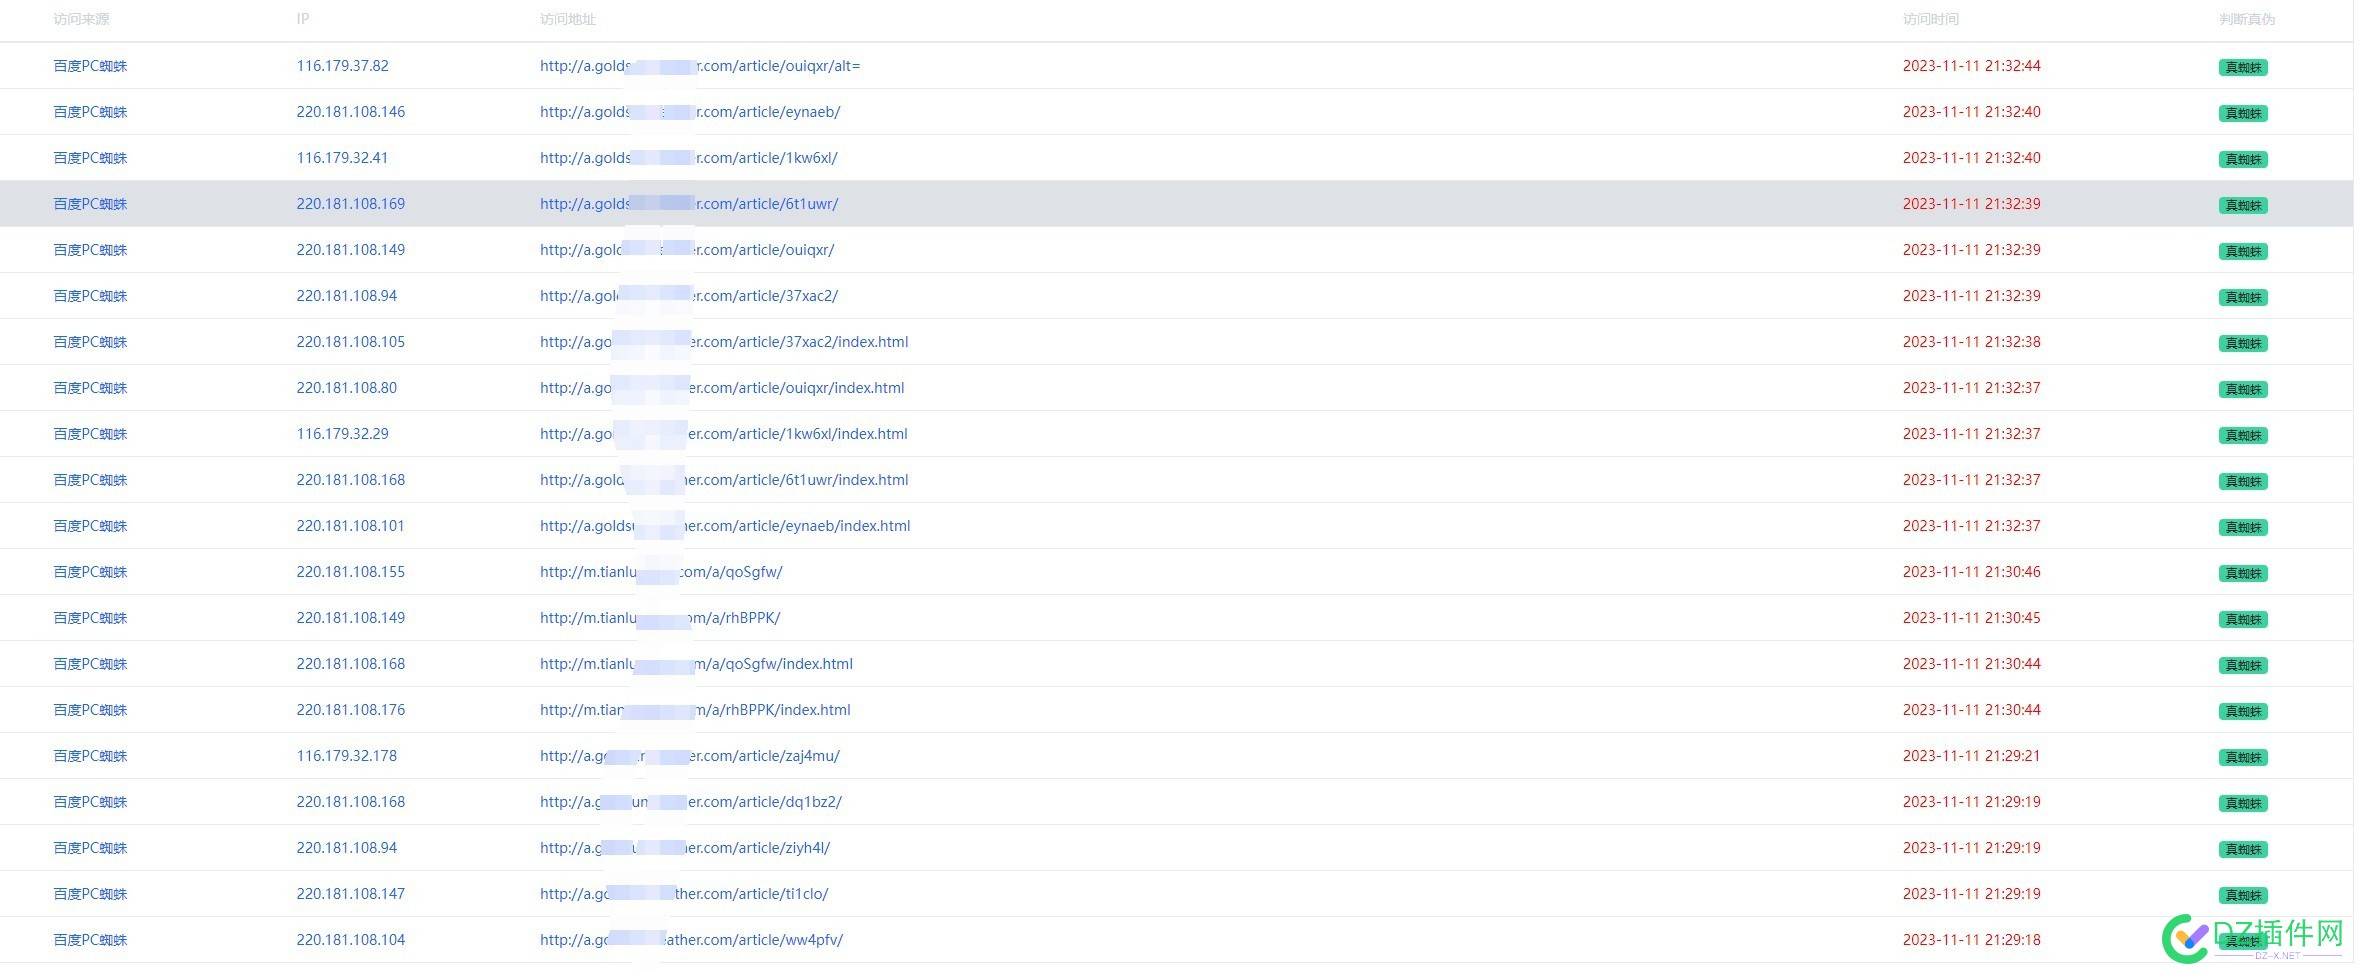Click 真蜘蛛 badge in the 220.181.108.105 row
Image resolution: width=2362 pixels, height=979 pixels.
[x=2243, y=344]
